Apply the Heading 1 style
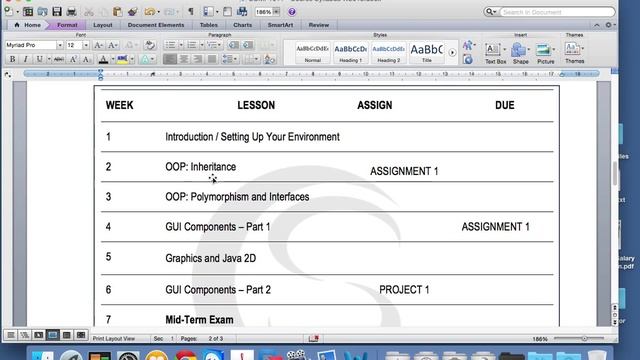Viewport: 640px width, 360px height. (x=351, y=53)
